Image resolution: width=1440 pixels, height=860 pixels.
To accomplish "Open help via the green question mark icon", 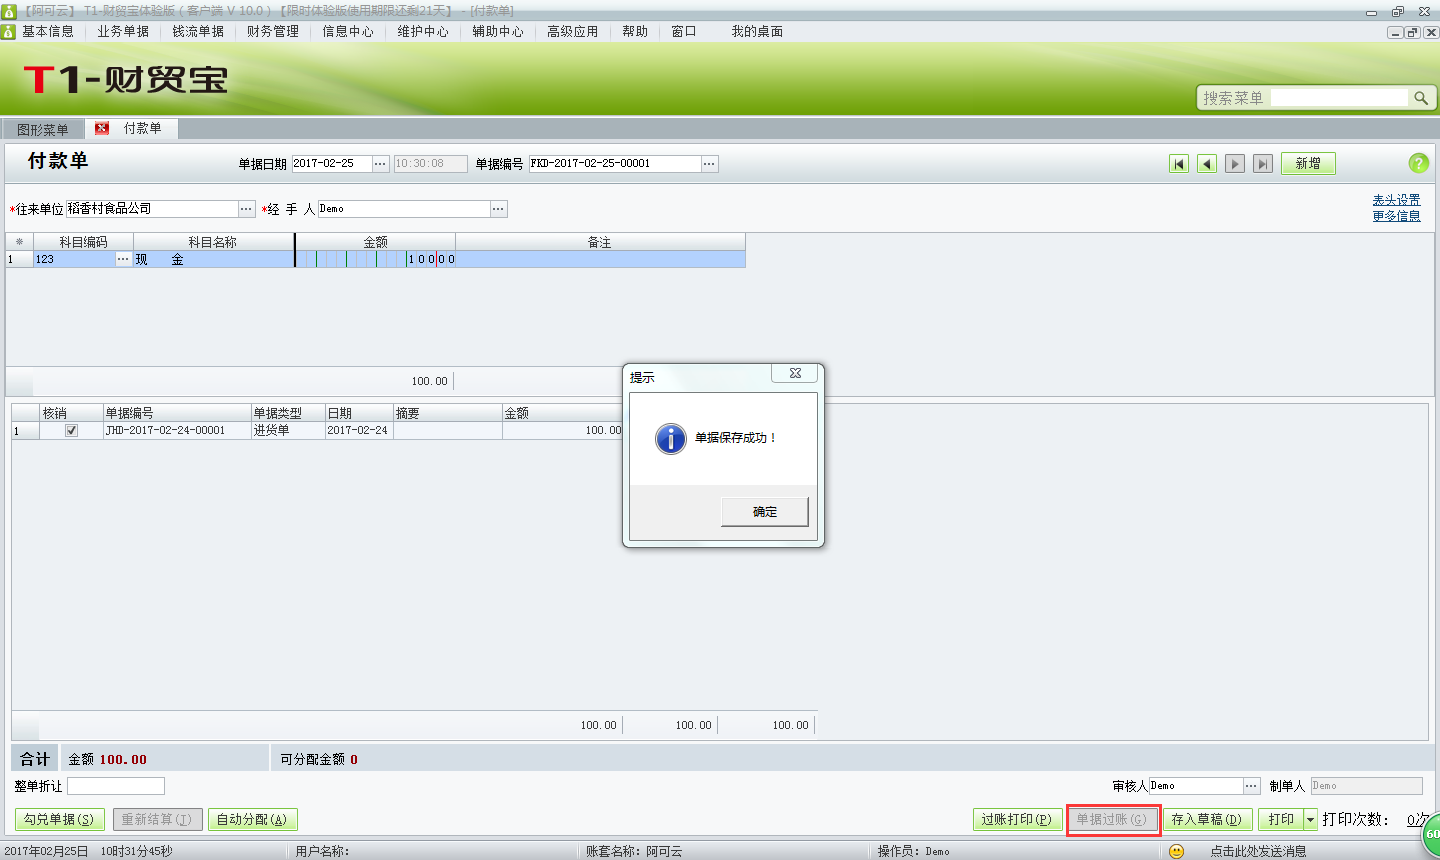I will tap(1419, 163).
